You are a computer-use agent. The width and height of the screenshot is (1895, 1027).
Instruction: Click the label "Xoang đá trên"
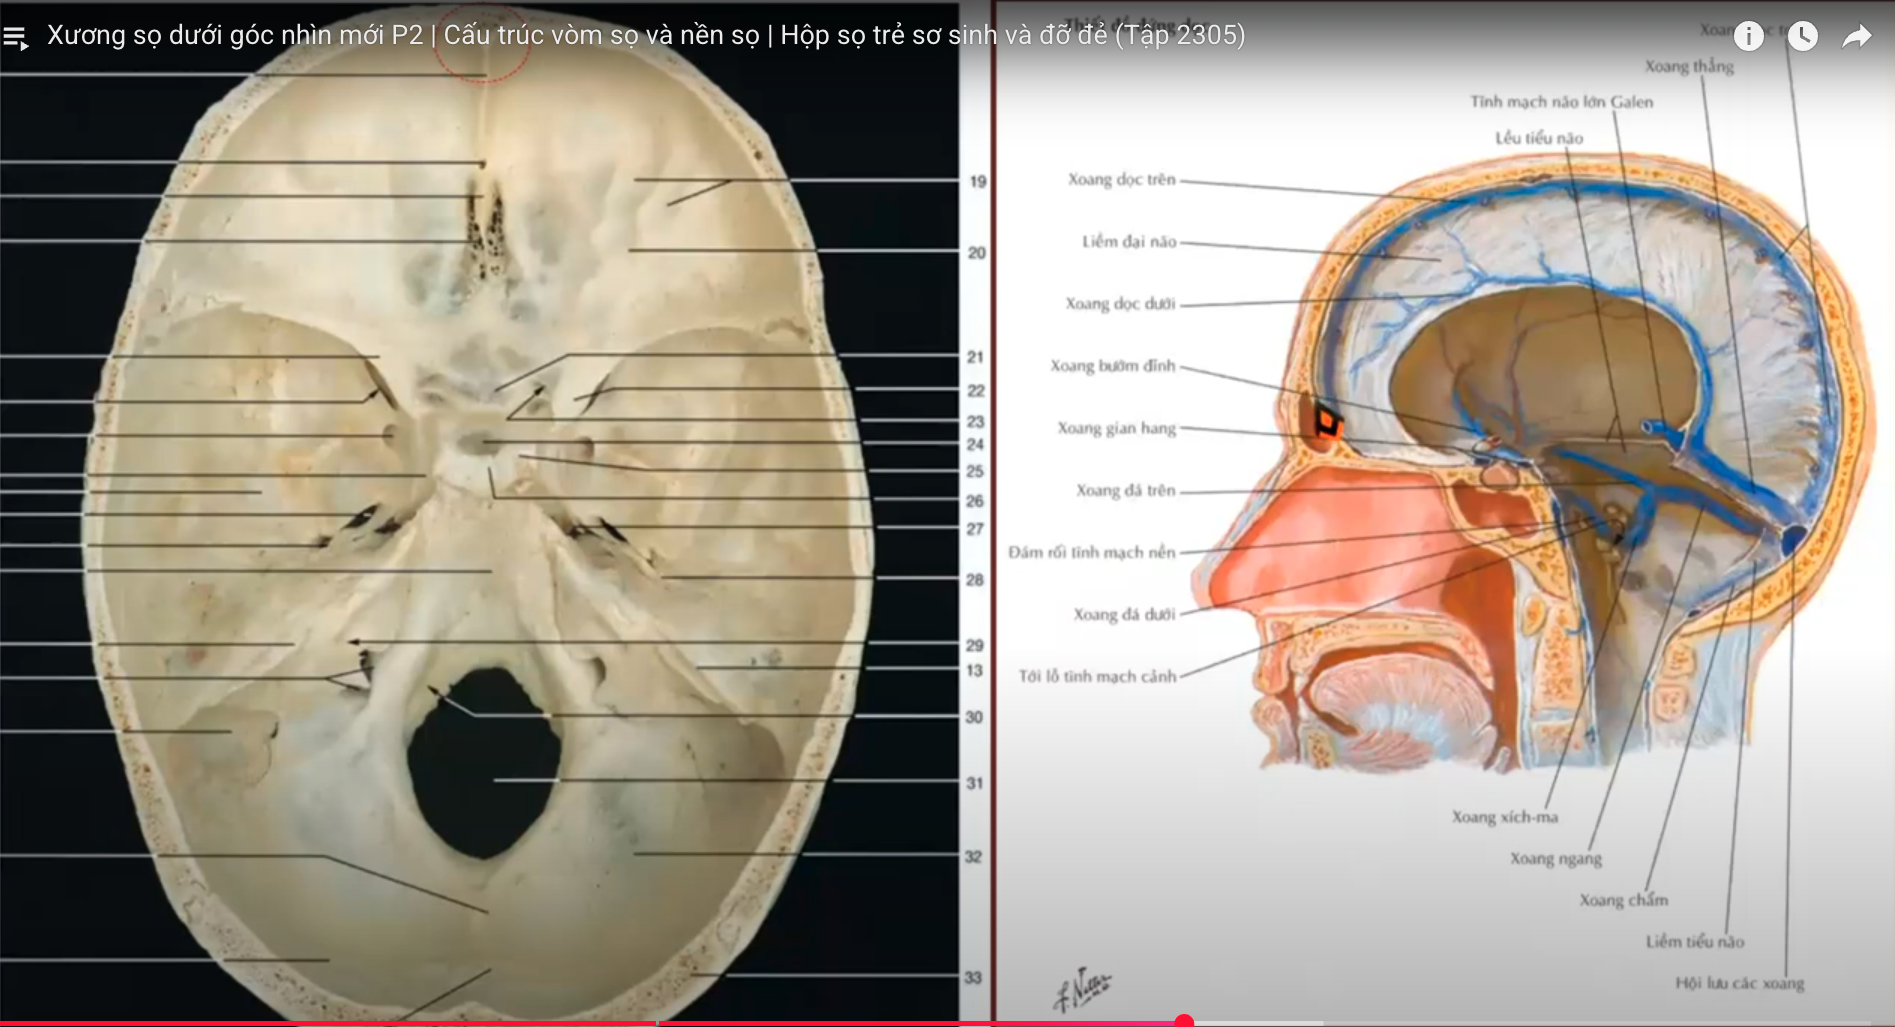1125,490
